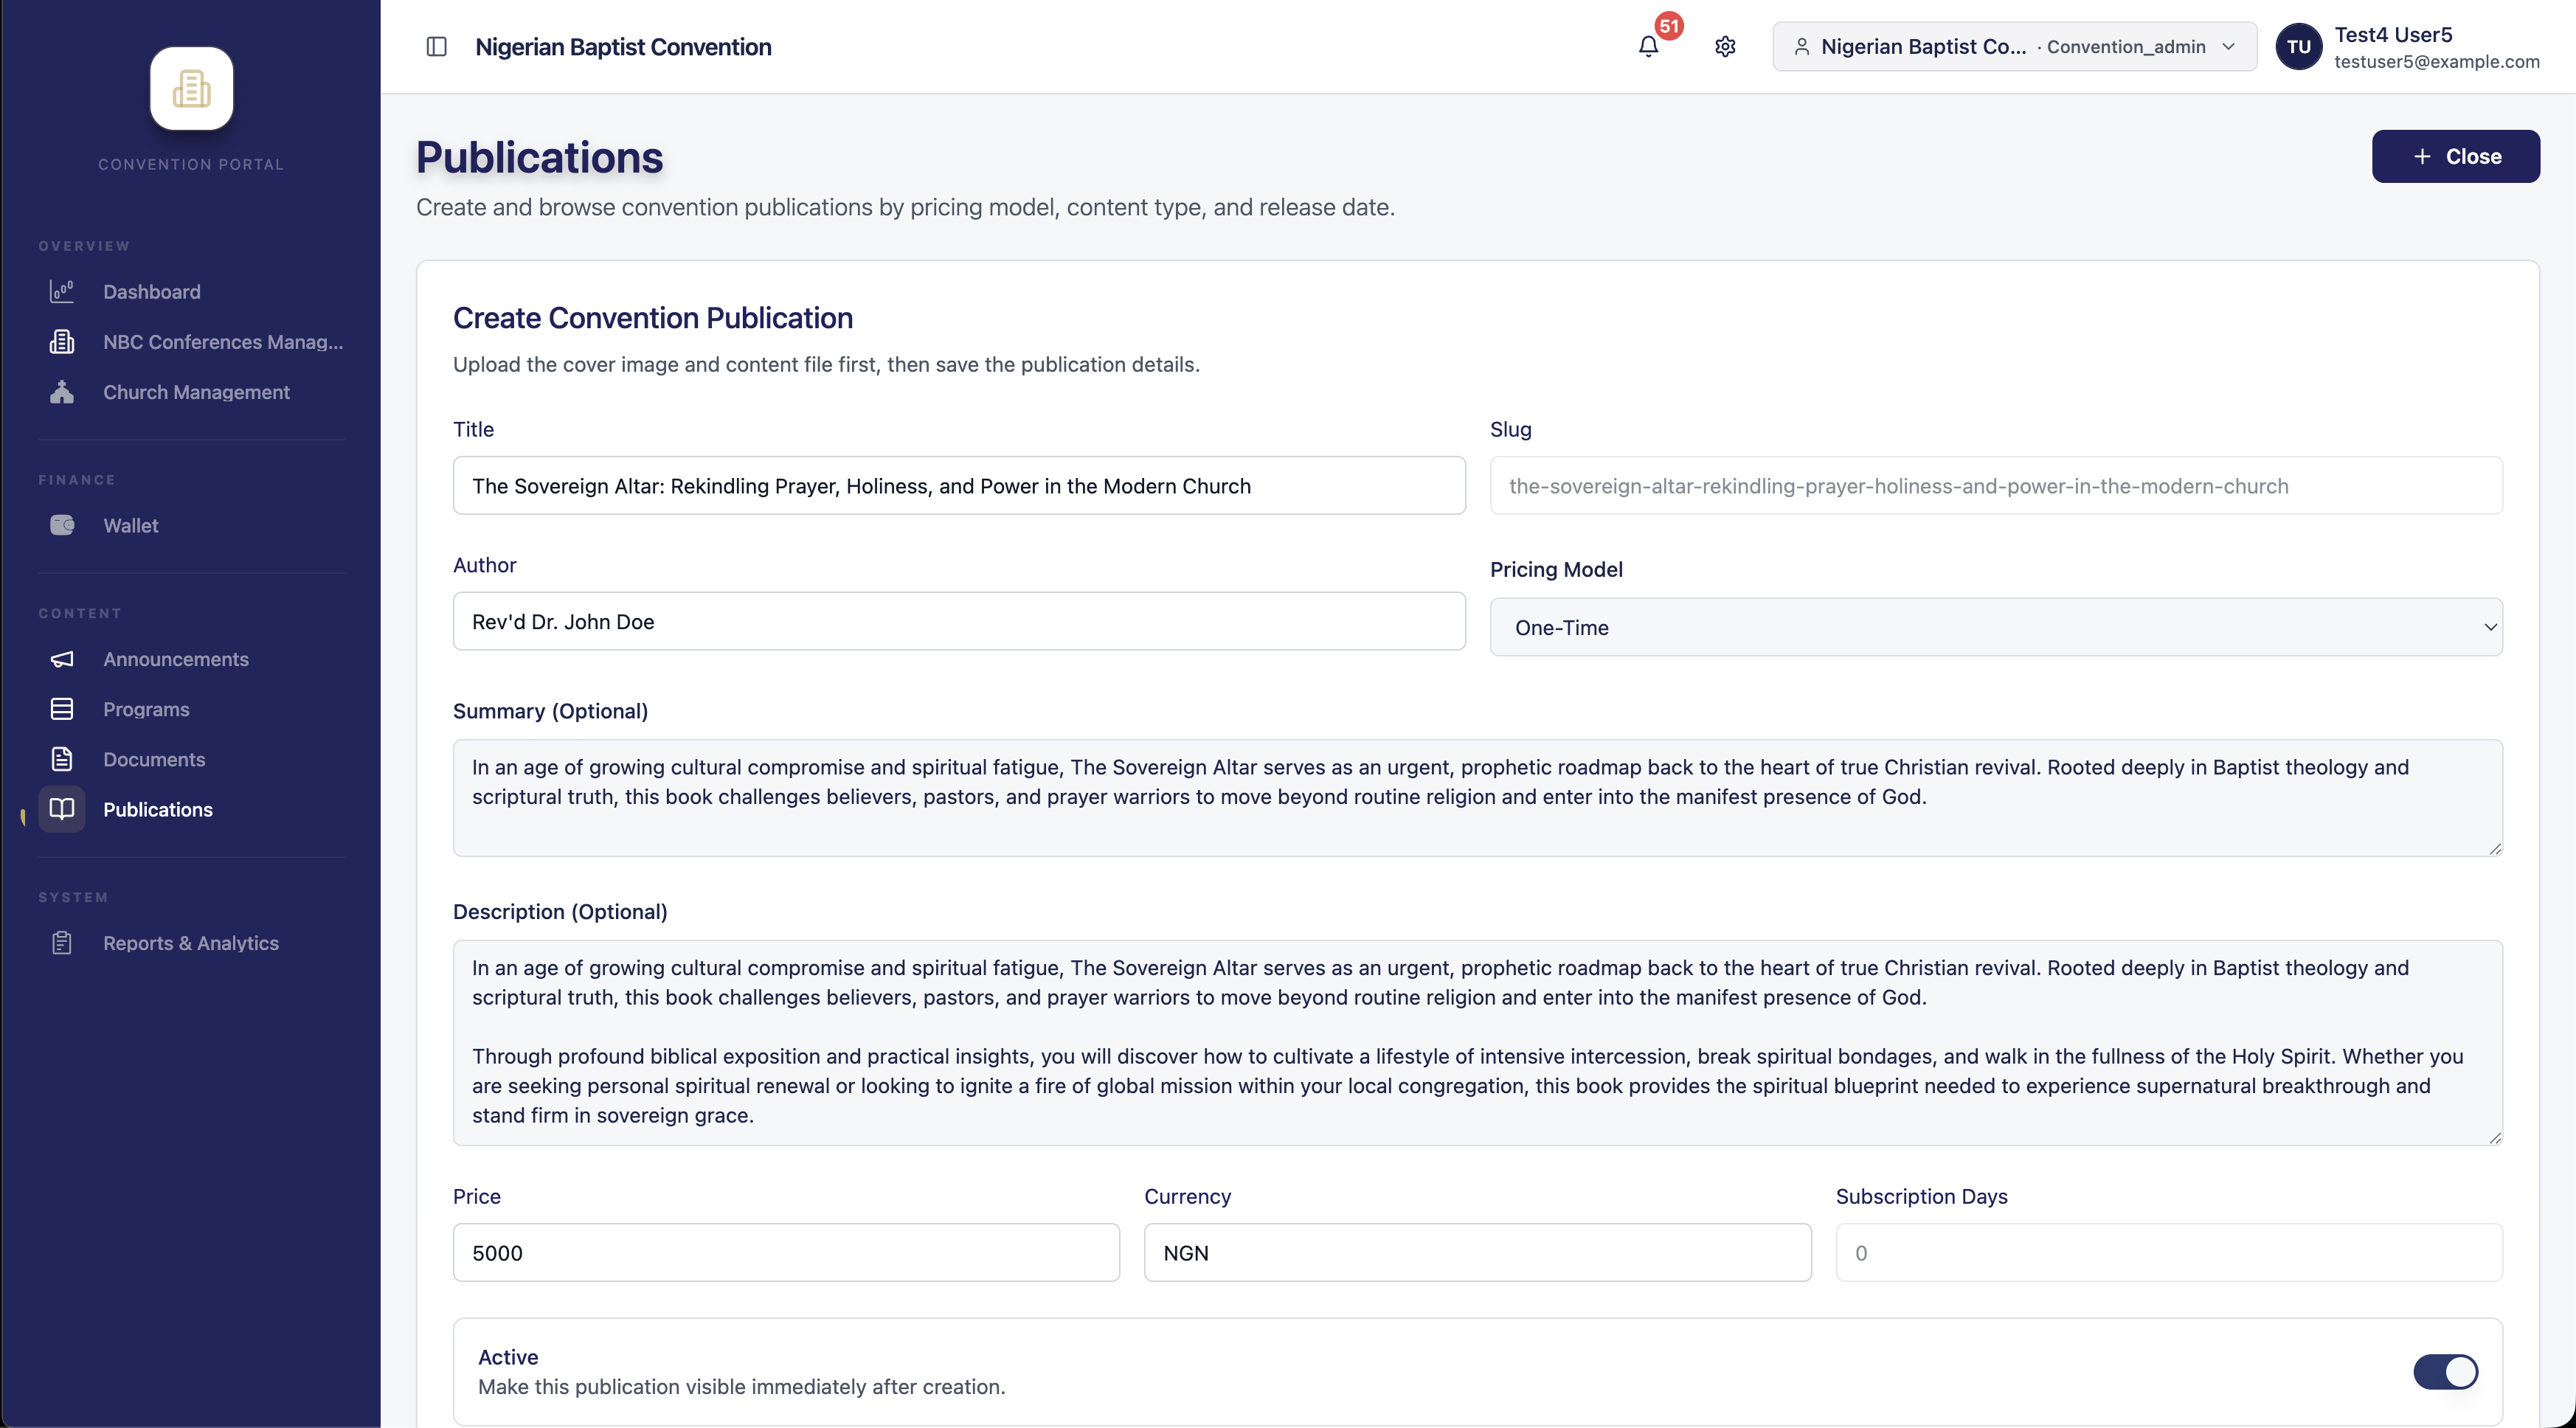Expand the Convention_admin role selector

point(2014,47)
